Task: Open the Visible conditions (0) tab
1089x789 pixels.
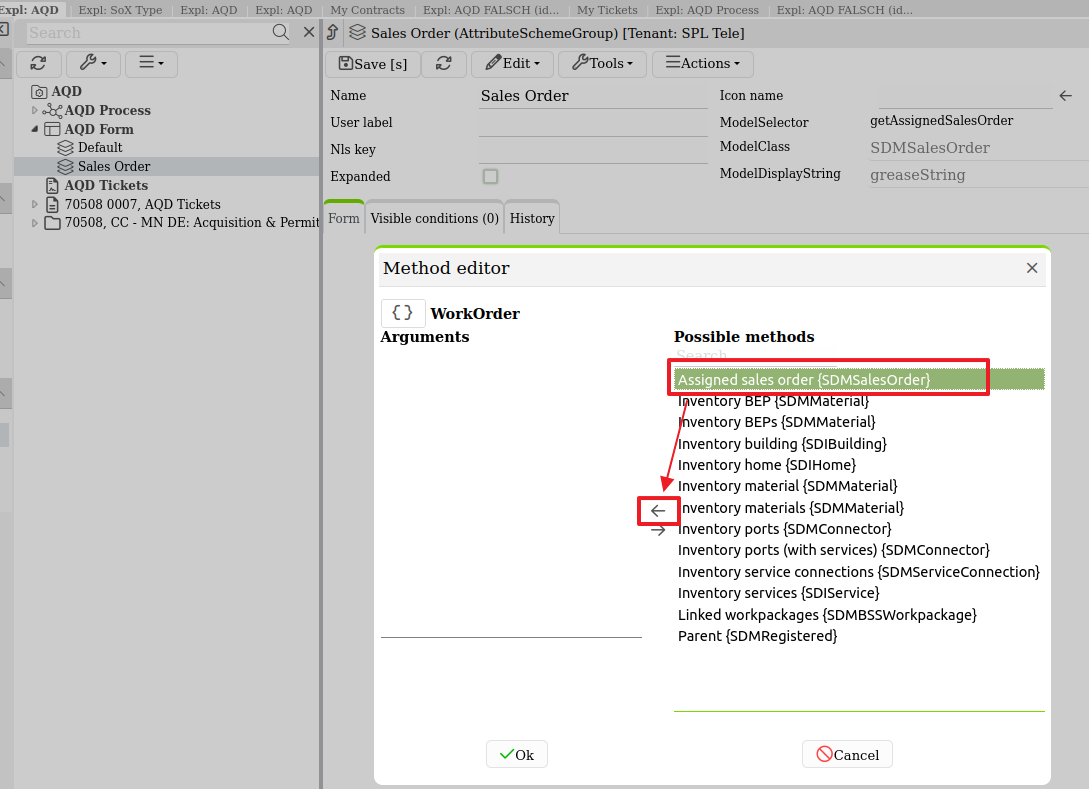Action: (x=435, y=218)
